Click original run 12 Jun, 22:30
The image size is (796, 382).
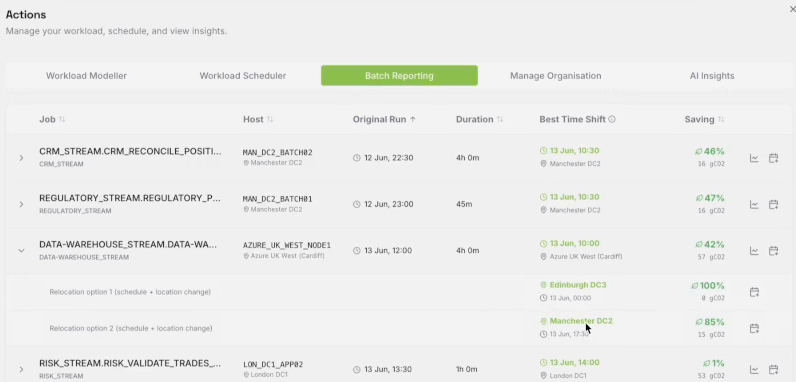[388, 158]
